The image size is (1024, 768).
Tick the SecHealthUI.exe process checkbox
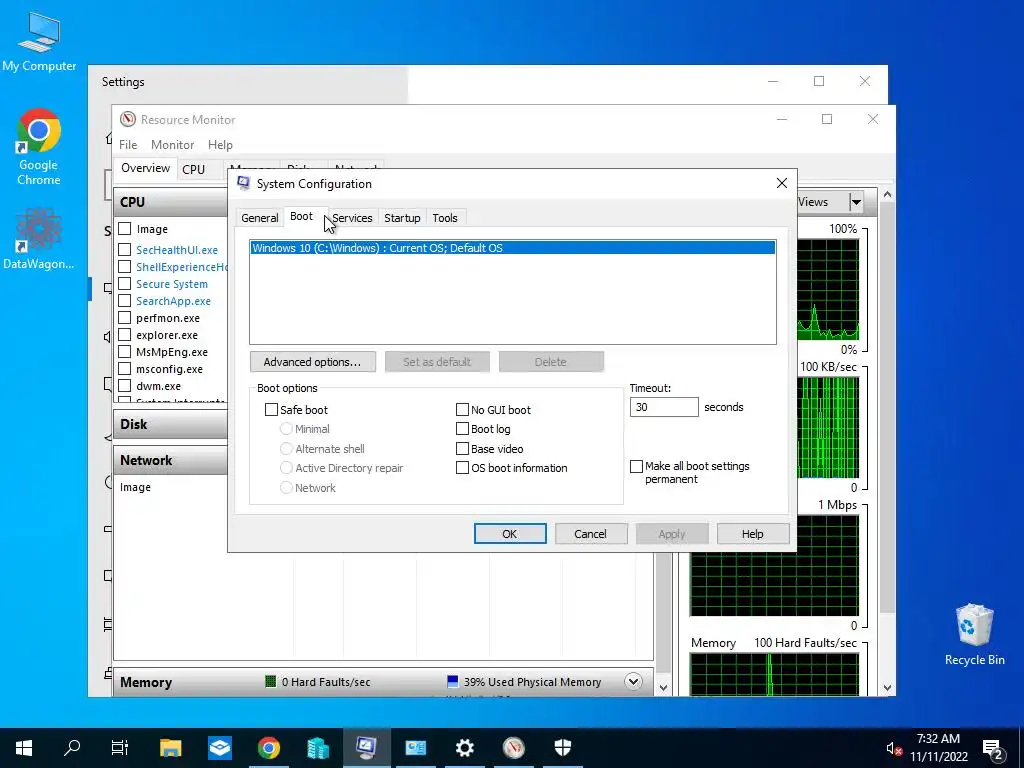pos(125,249)
